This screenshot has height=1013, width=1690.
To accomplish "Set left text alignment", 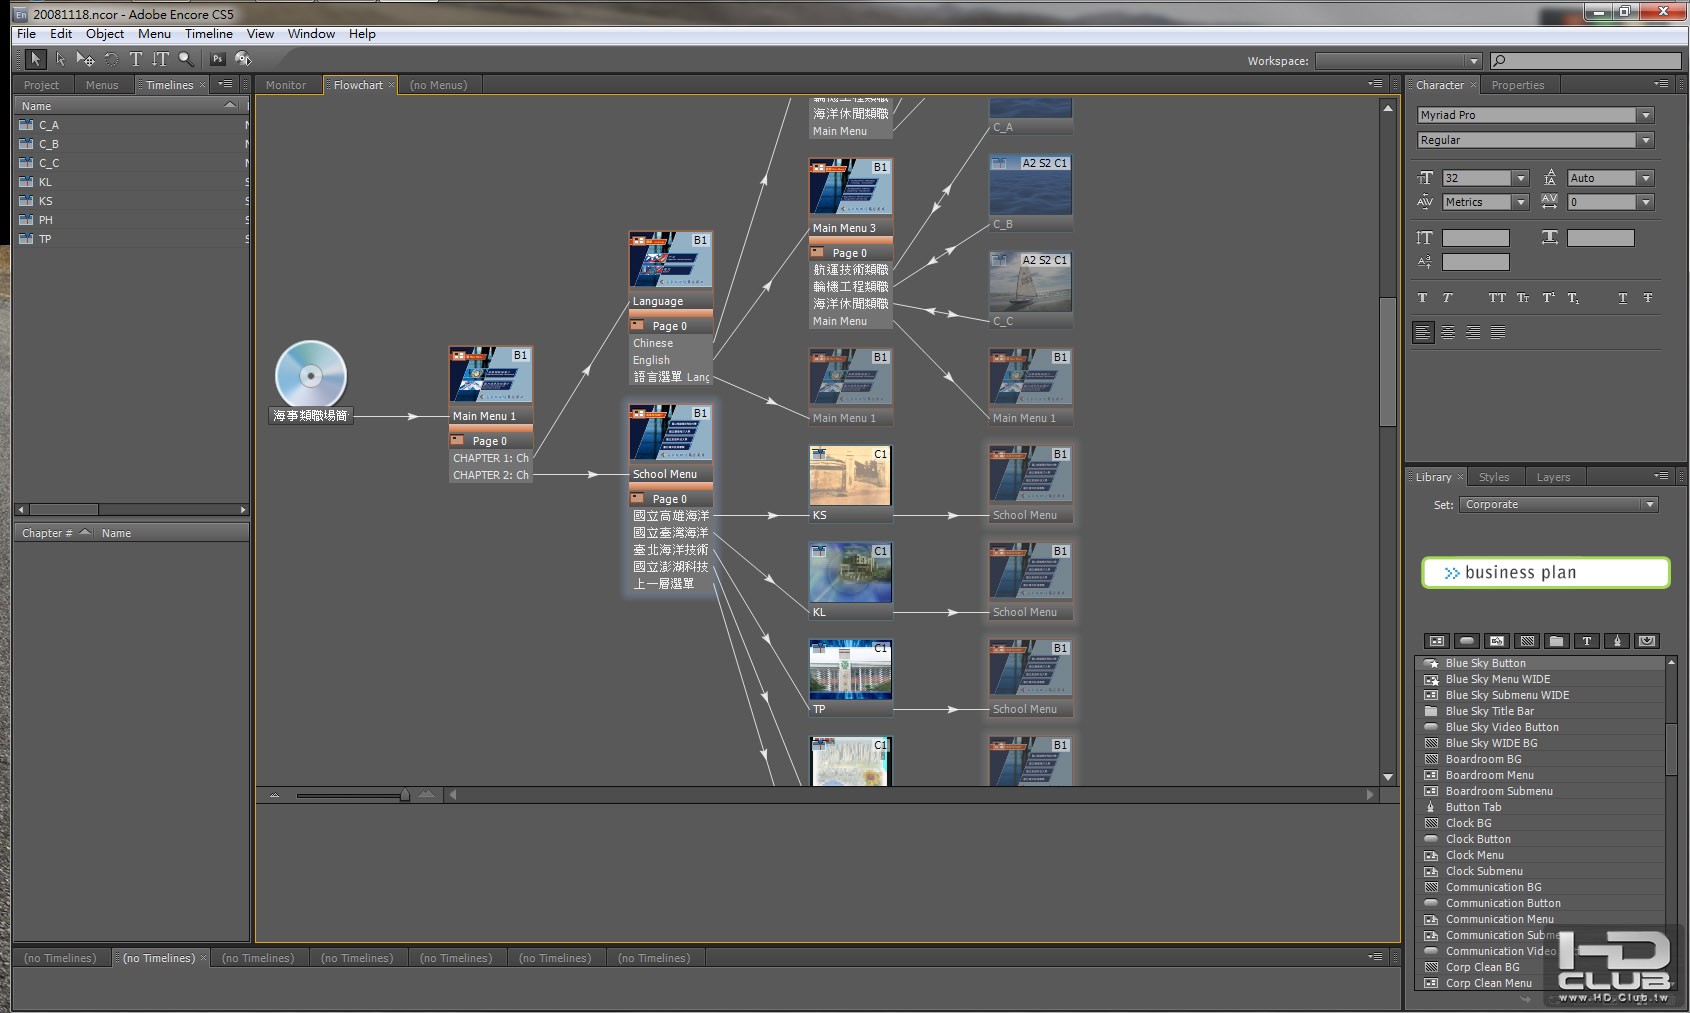I will coord(1423,333).
